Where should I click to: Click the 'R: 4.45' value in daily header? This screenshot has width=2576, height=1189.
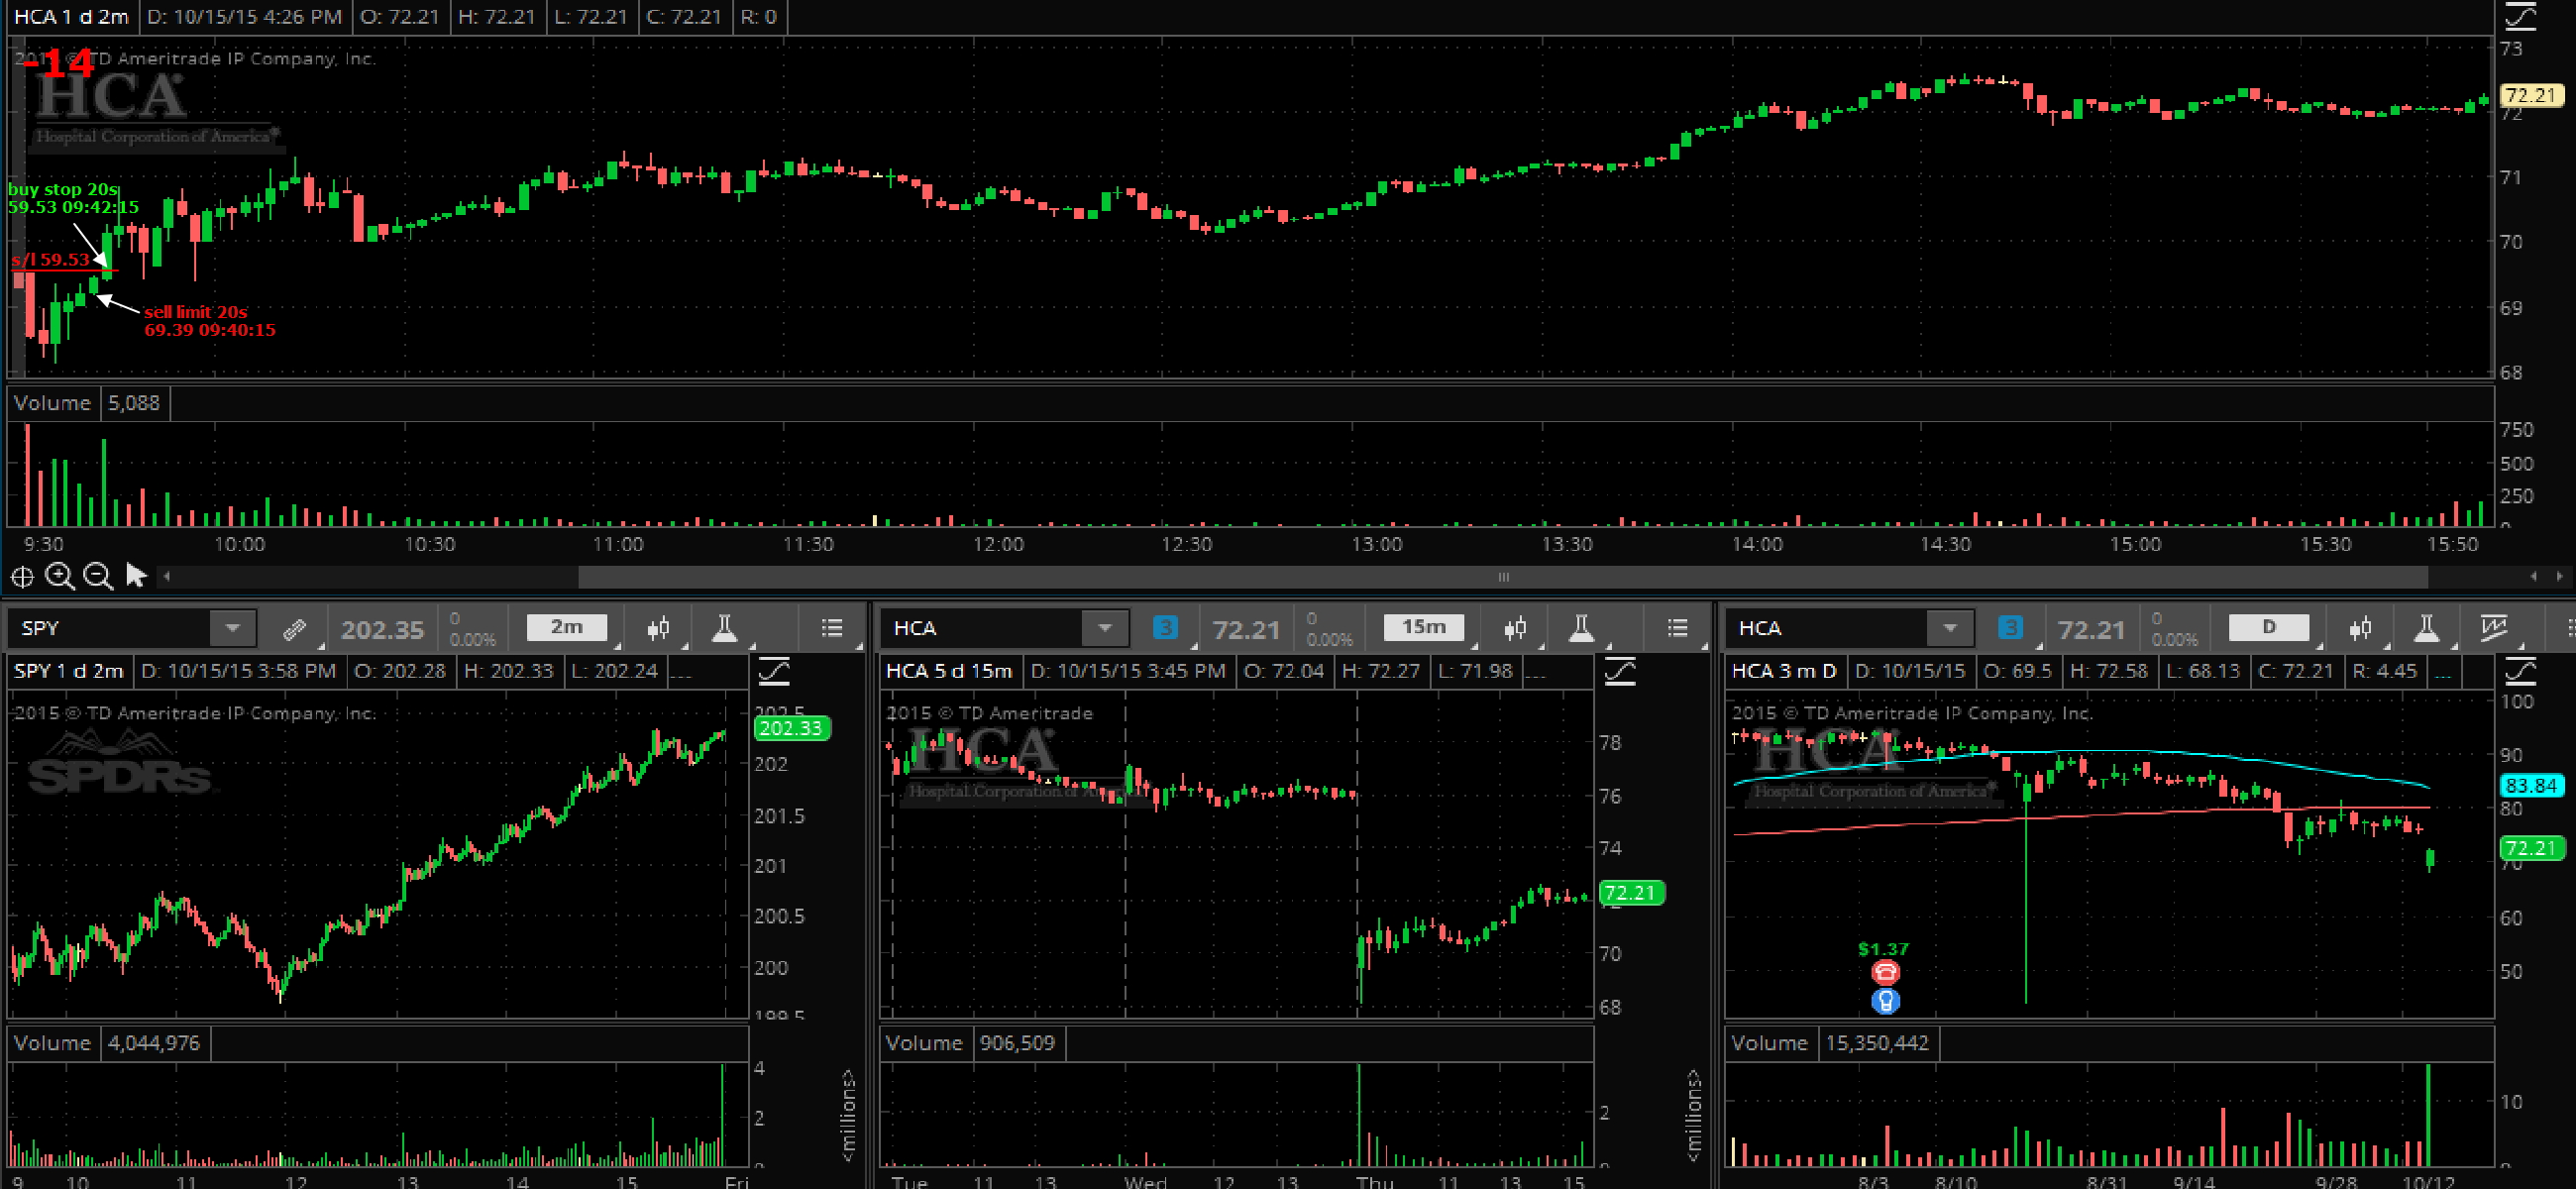[2384, 671]
